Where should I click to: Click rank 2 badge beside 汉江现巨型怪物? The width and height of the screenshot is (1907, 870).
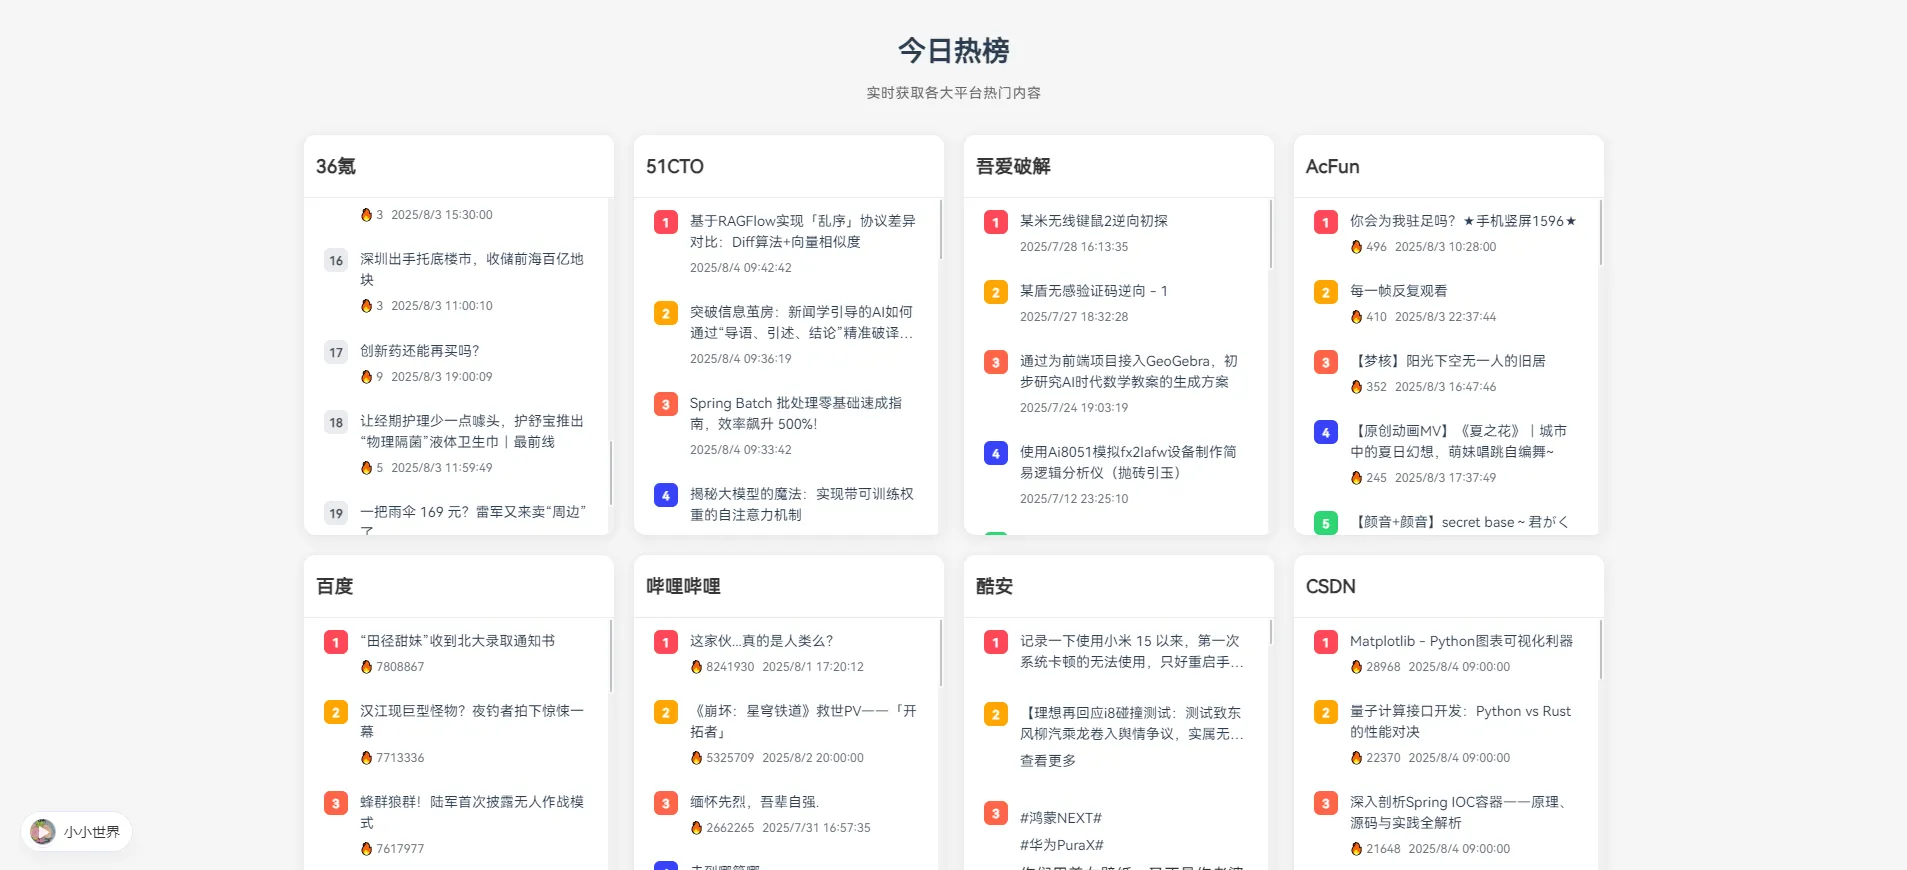[336, 712]
